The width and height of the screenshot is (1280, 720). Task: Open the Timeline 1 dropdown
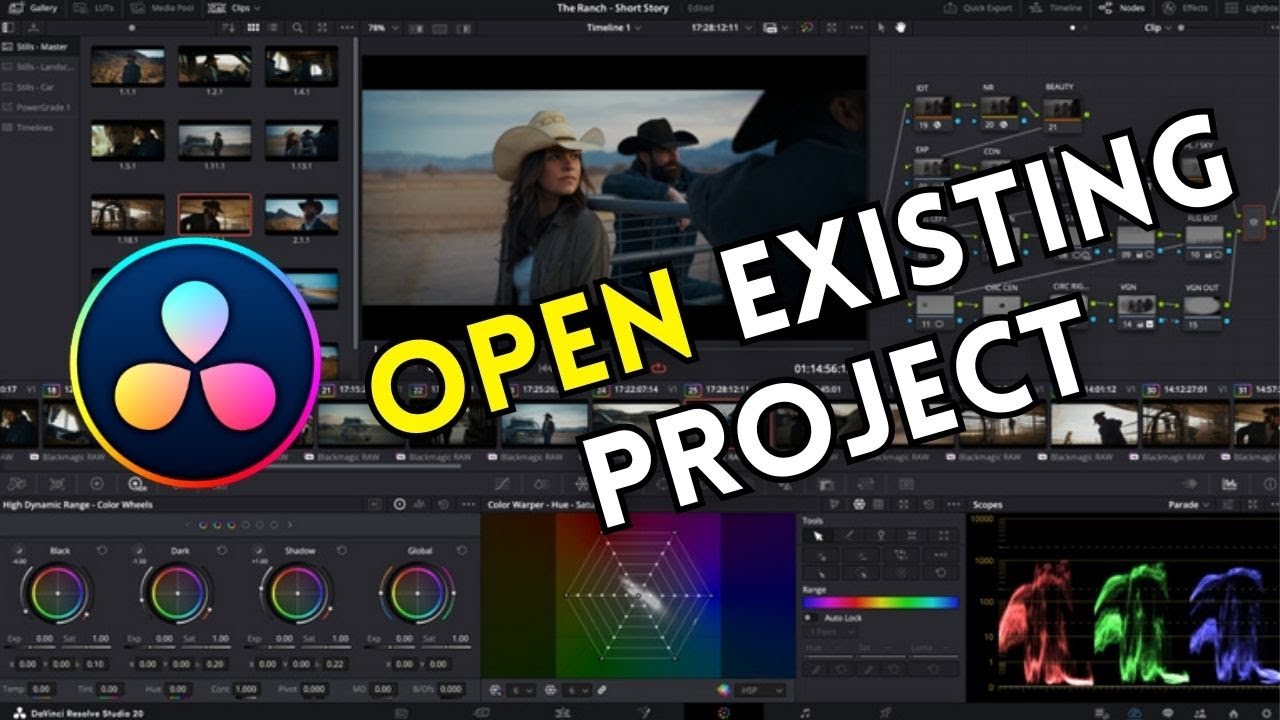pyautogui.click(x=614, y=28)
